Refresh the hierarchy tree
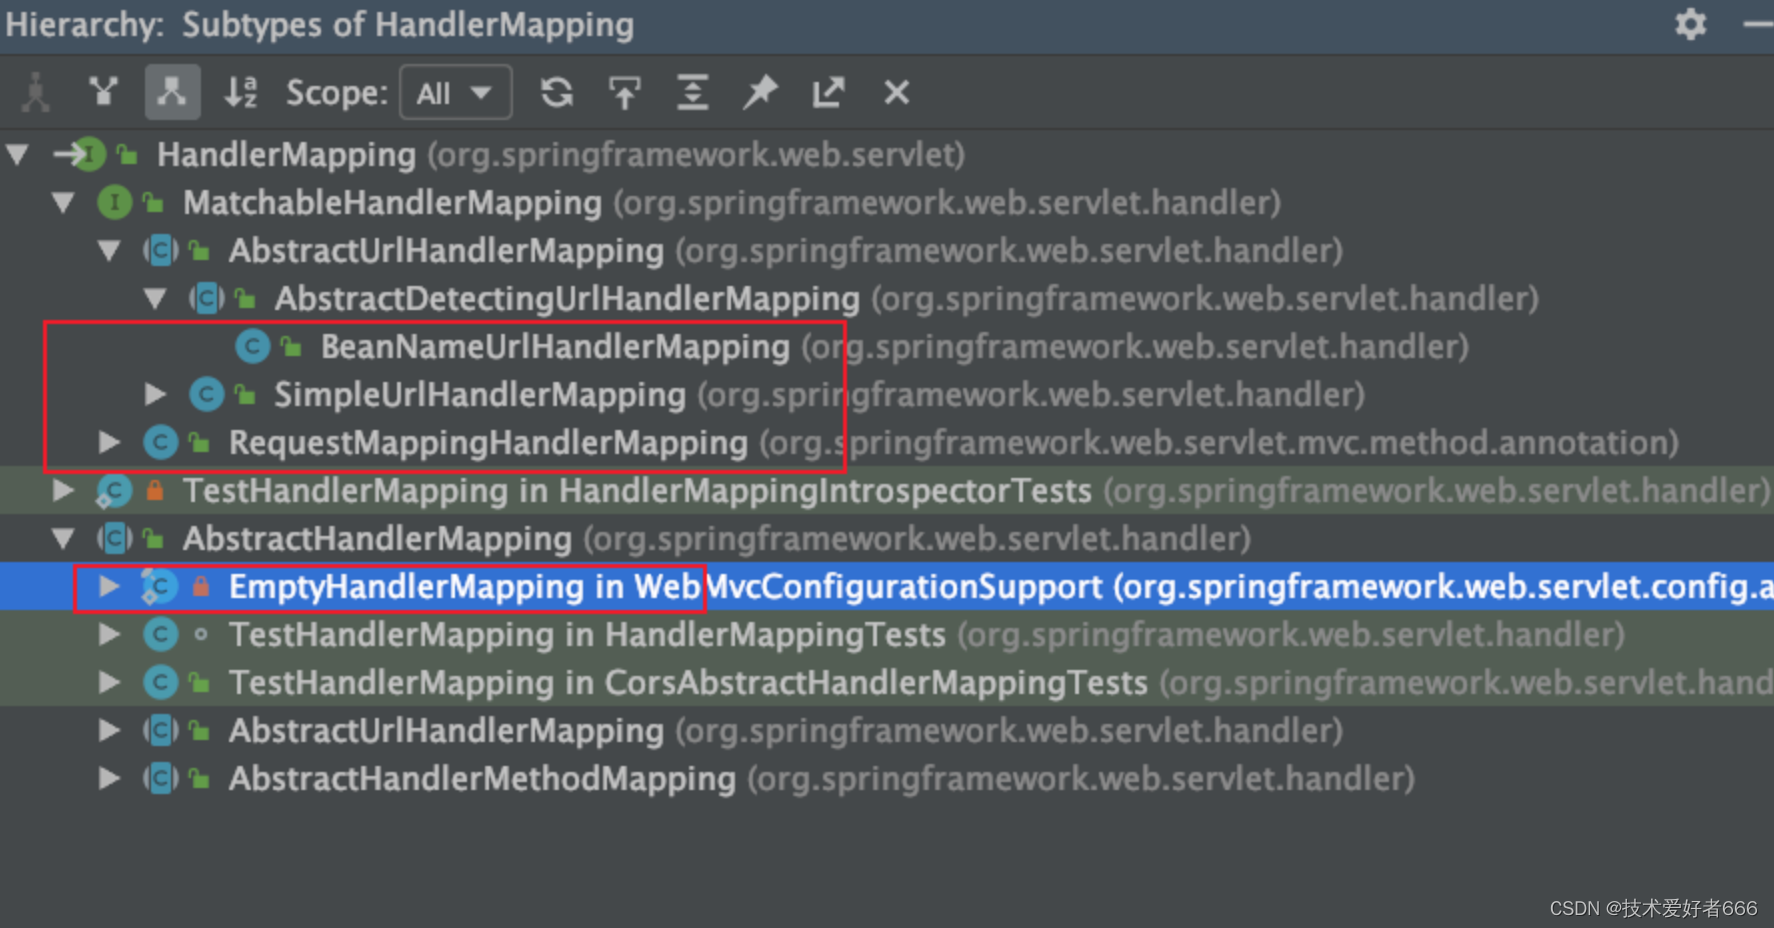1774x928 pixels. (x=557, y=93)
